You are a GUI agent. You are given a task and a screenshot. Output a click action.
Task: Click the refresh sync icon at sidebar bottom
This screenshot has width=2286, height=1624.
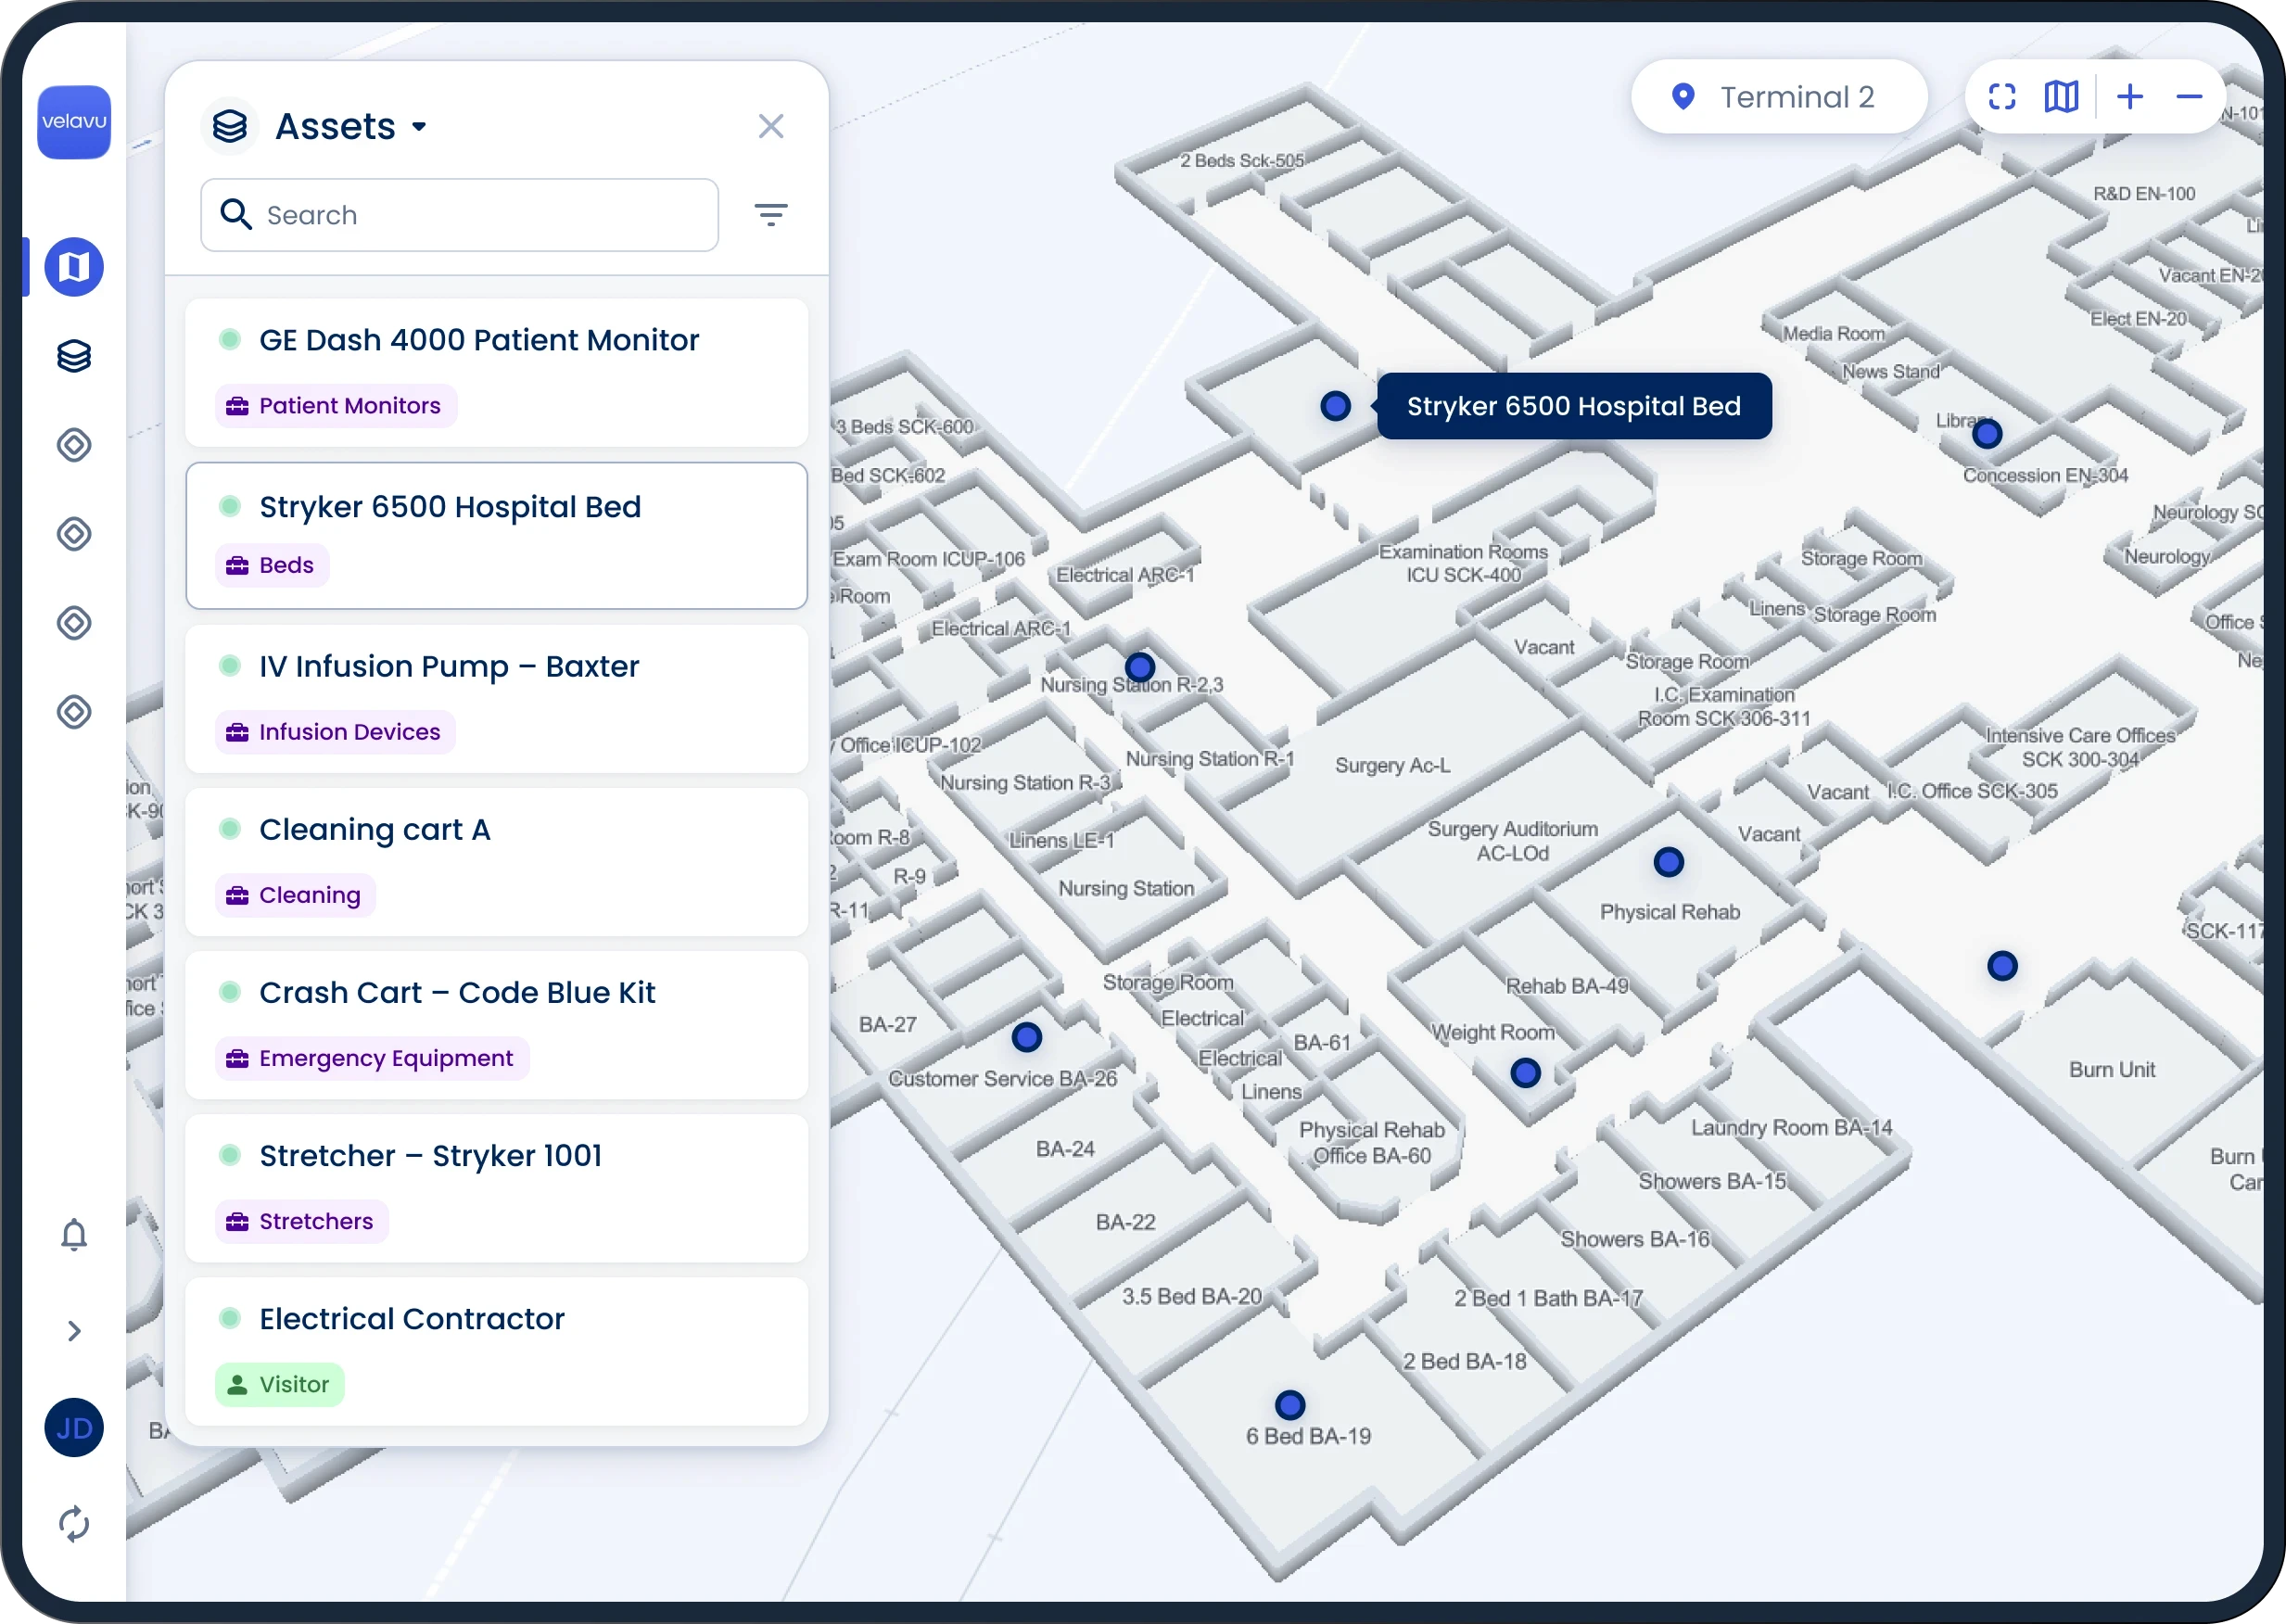pos(74,1524)
